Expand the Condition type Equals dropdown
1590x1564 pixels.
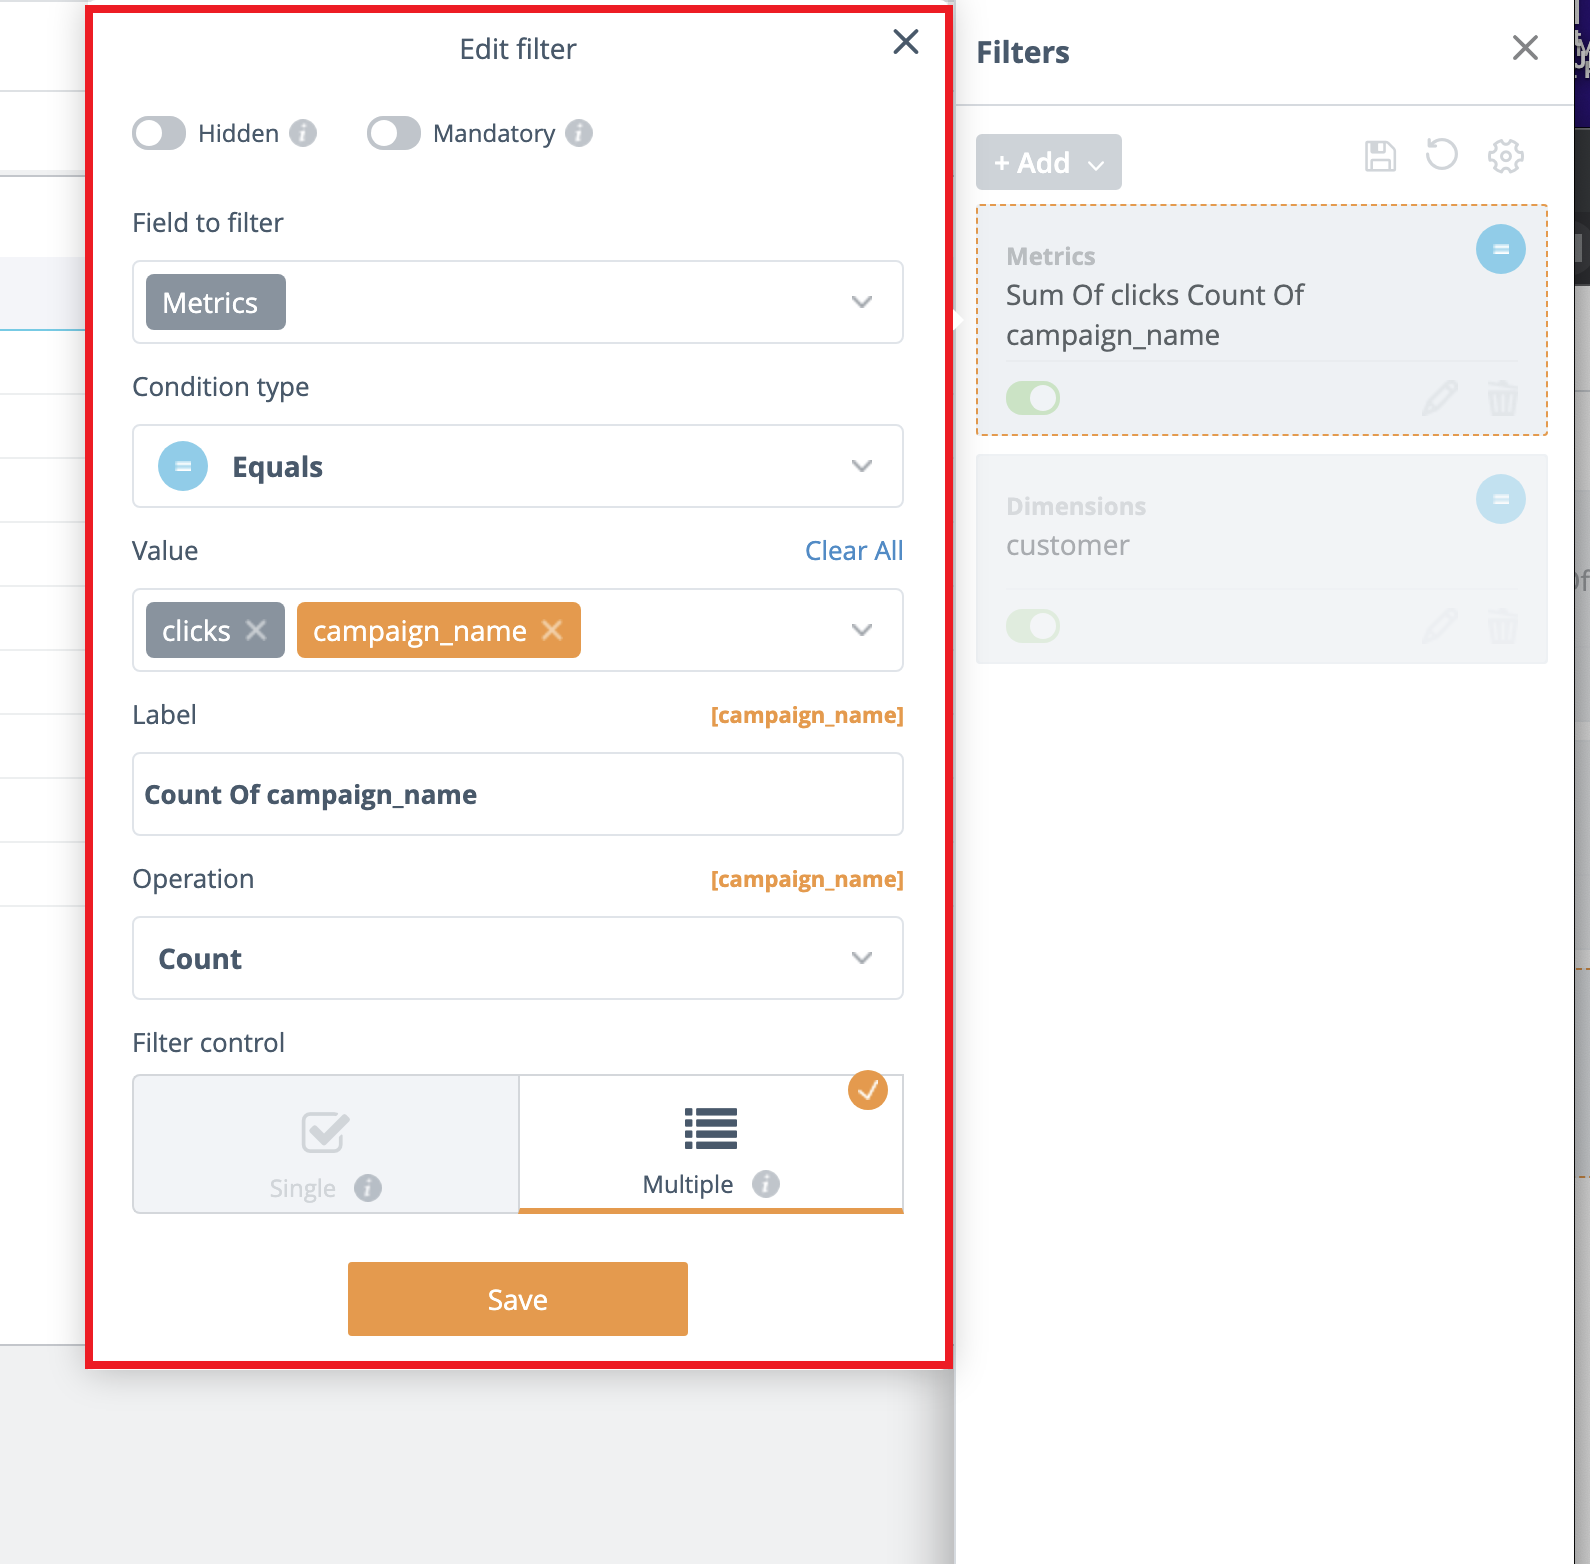pos(861,466)
